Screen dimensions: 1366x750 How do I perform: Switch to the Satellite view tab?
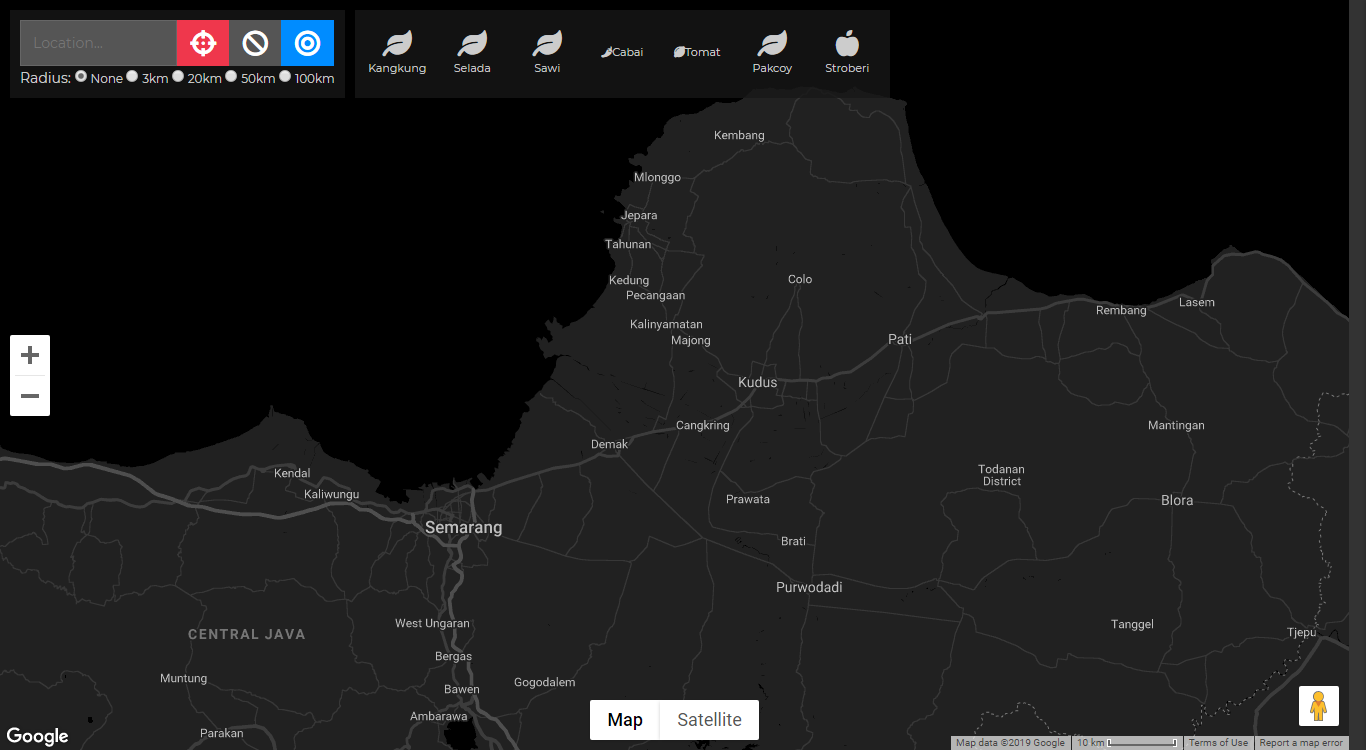pos(710,720)
